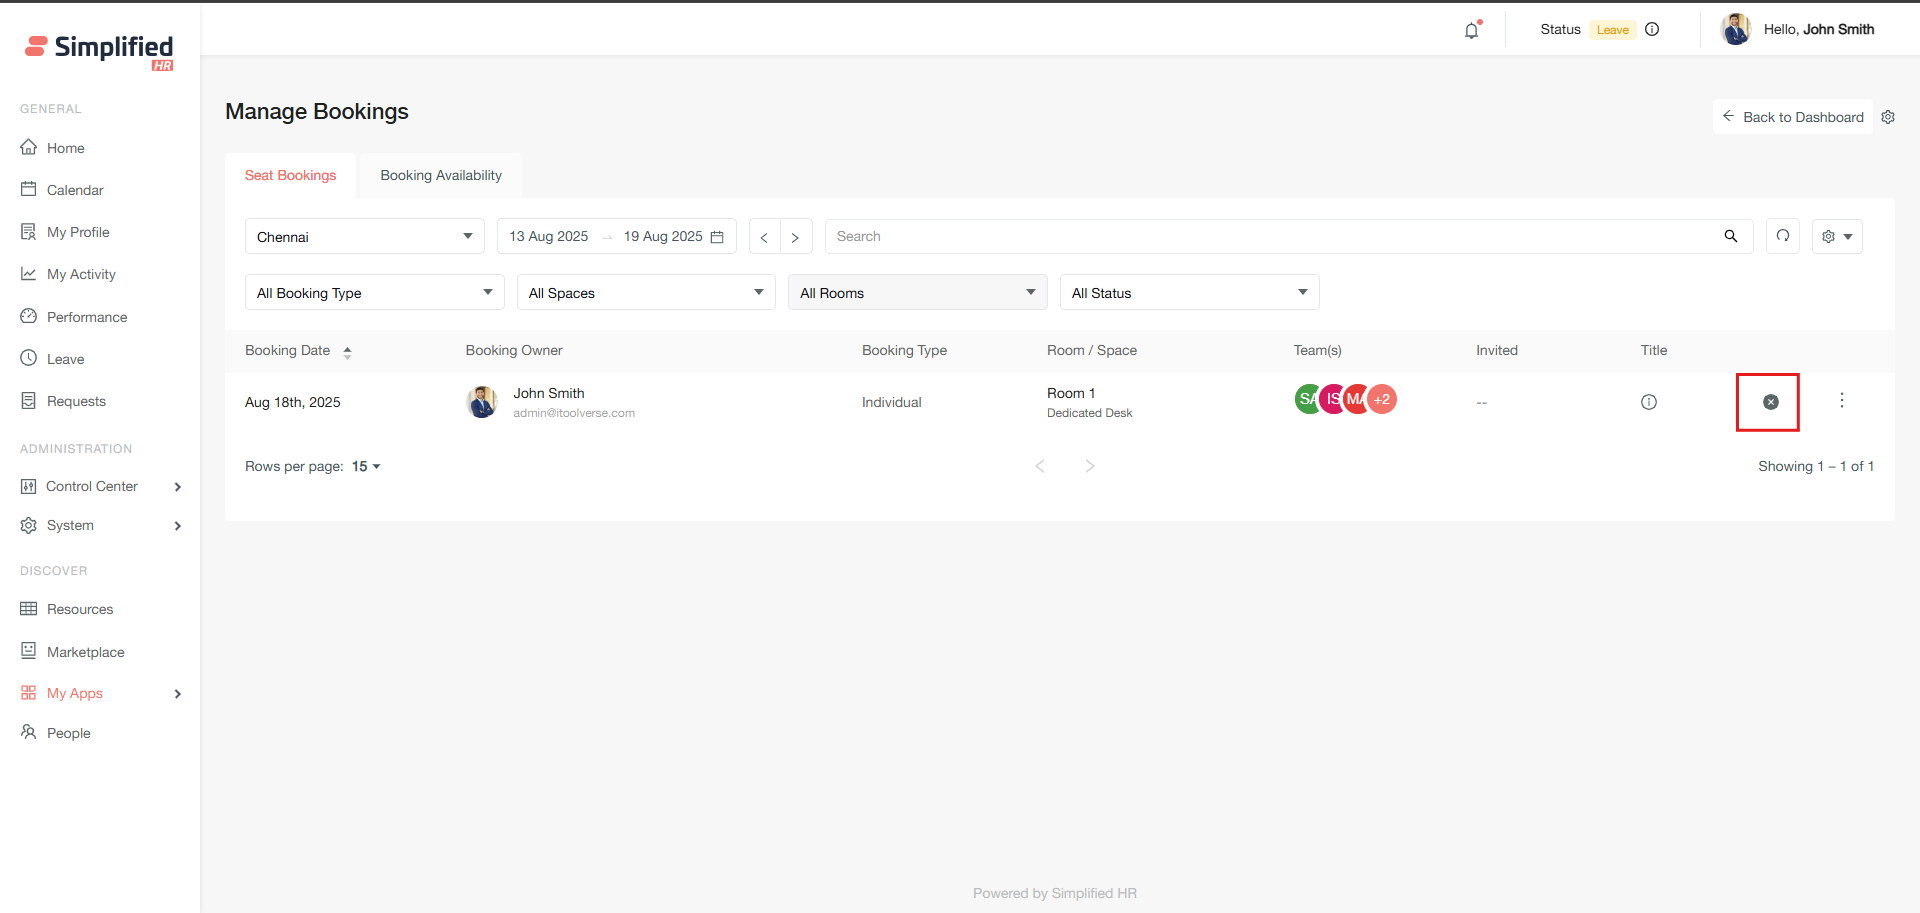Open the Chennai location dropdown
This screenshot has height=913, width=1920.
click(364, 237)
